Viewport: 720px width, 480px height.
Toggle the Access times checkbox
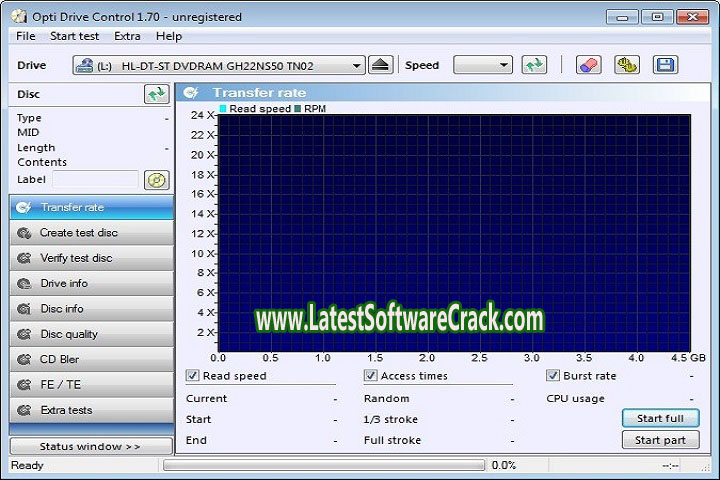click(x=371, y=376)
